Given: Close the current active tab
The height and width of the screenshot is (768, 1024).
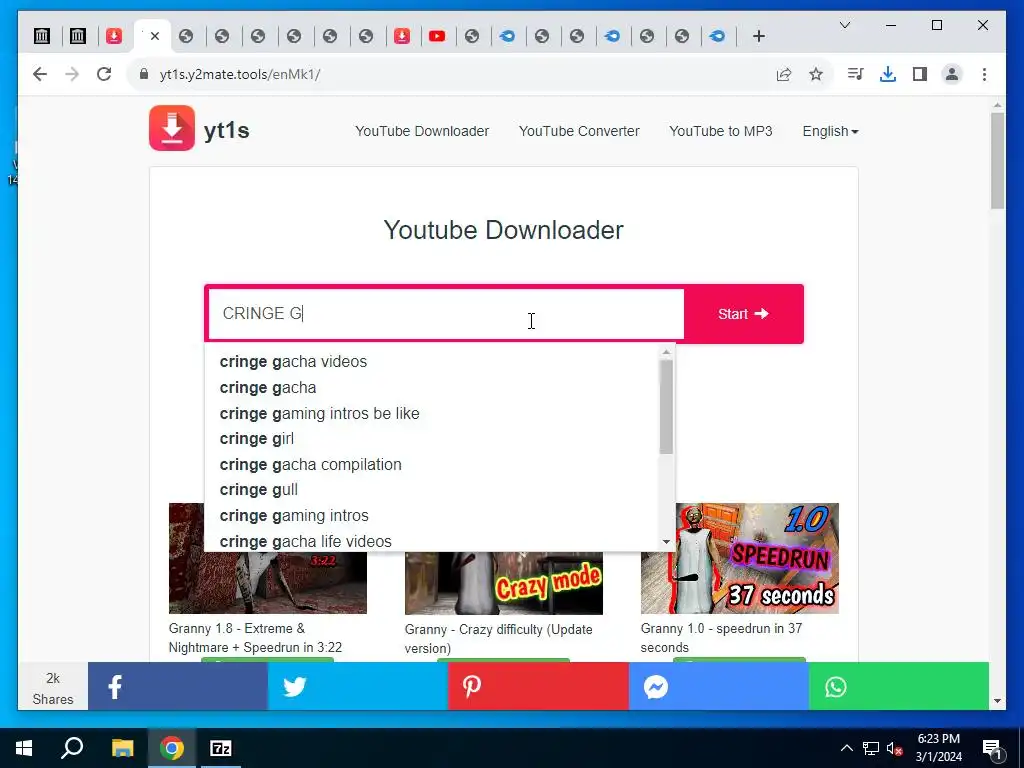Looking at the screenshot, I should 155,37.
